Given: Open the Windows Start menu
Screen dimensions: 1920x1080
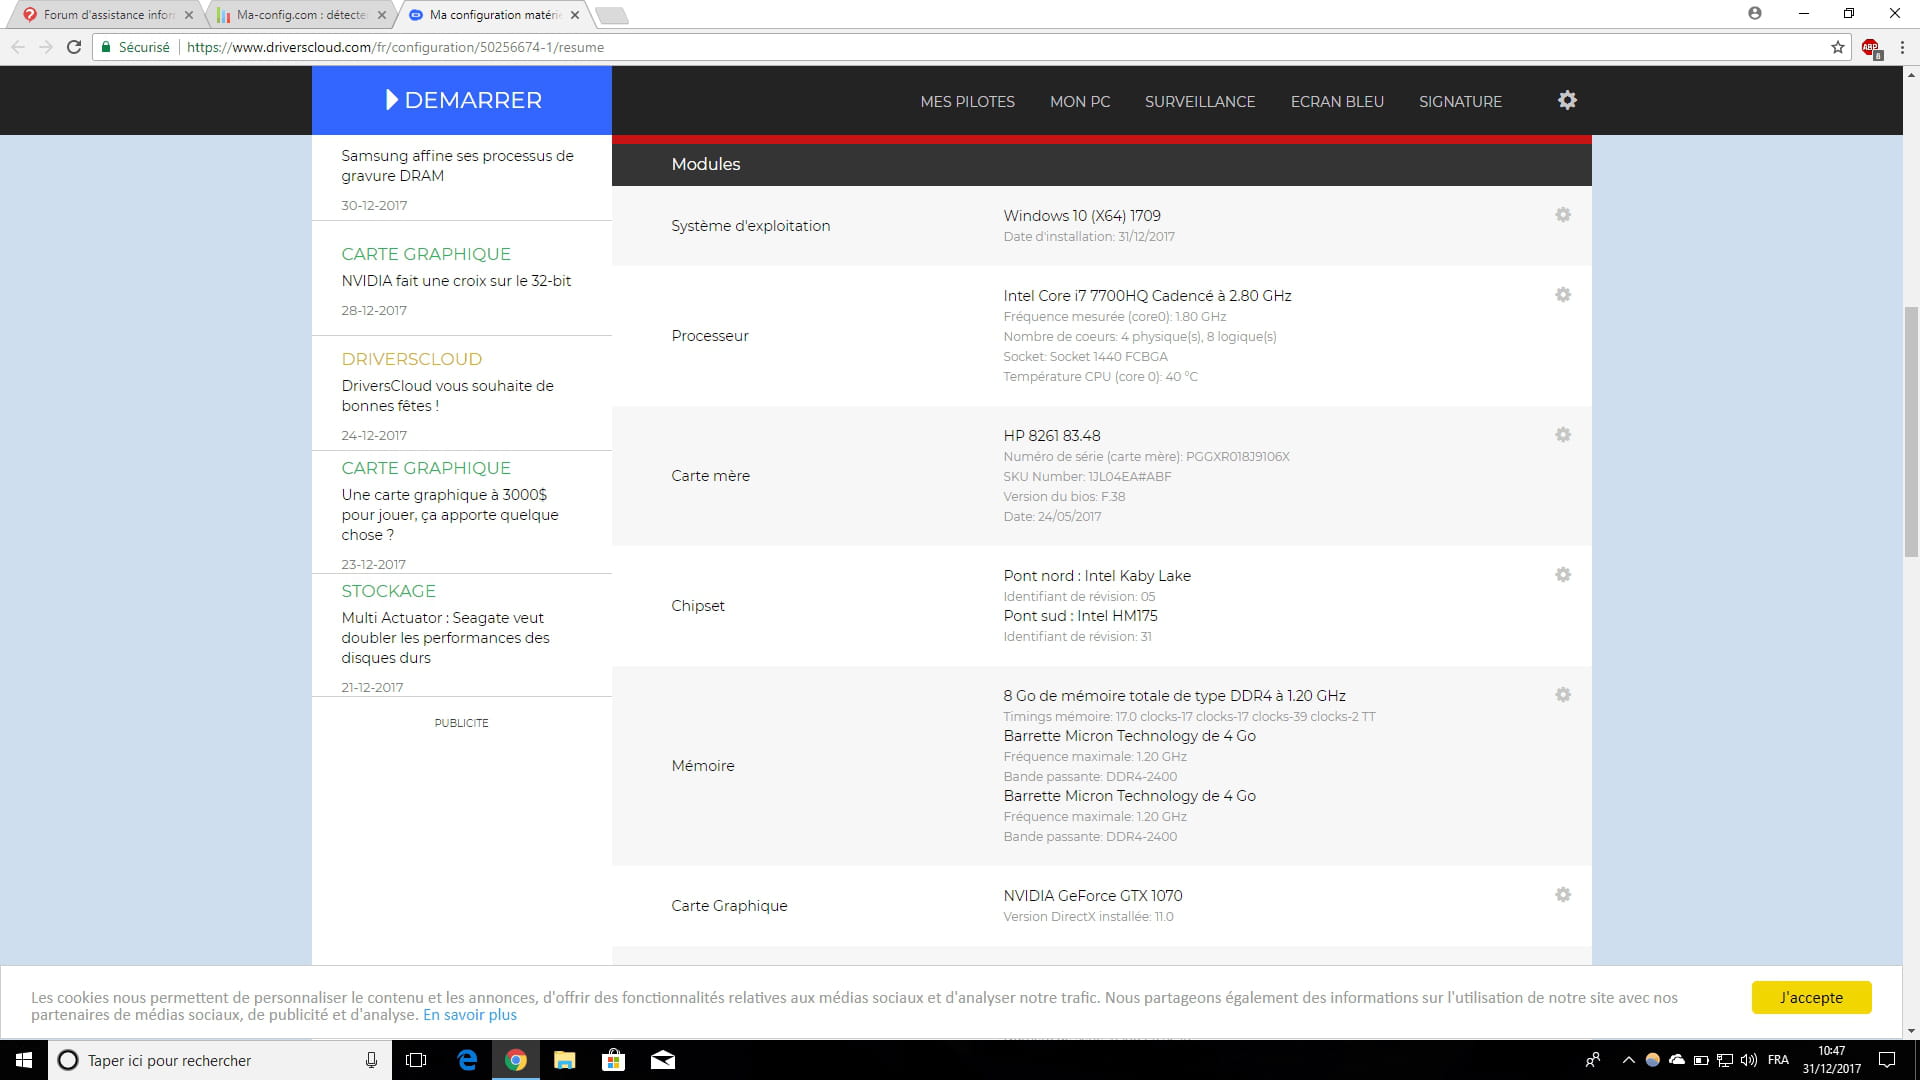Looking at the screenshot, I should (24, 1060).
